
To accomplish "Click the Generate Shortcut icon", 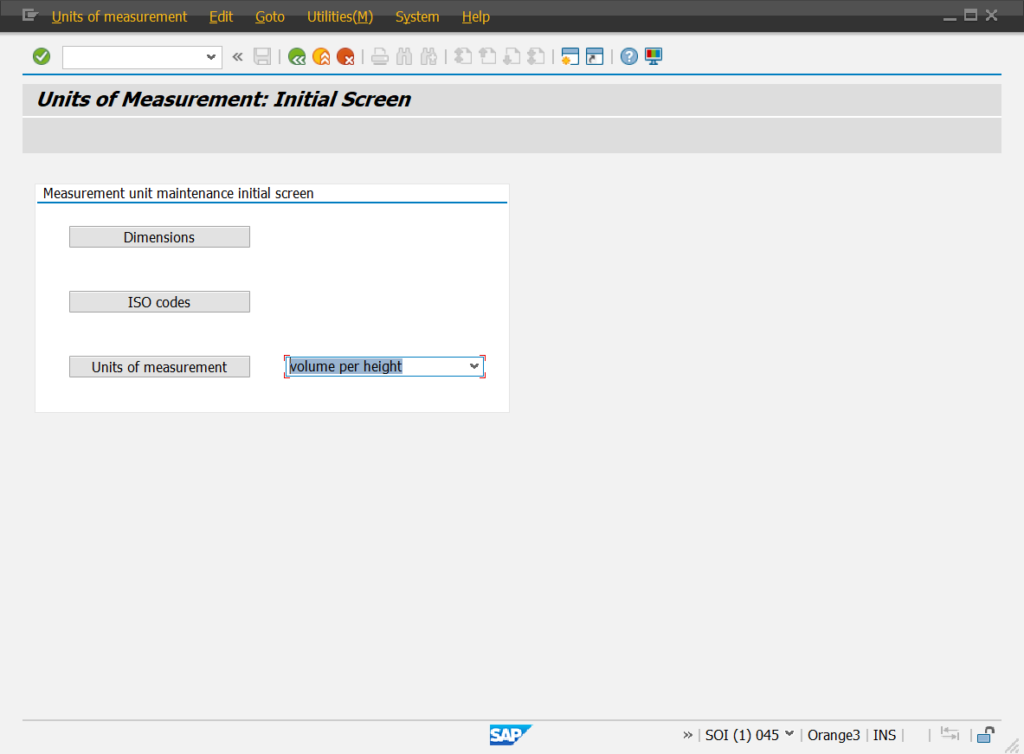I will [x=594, y=57].
